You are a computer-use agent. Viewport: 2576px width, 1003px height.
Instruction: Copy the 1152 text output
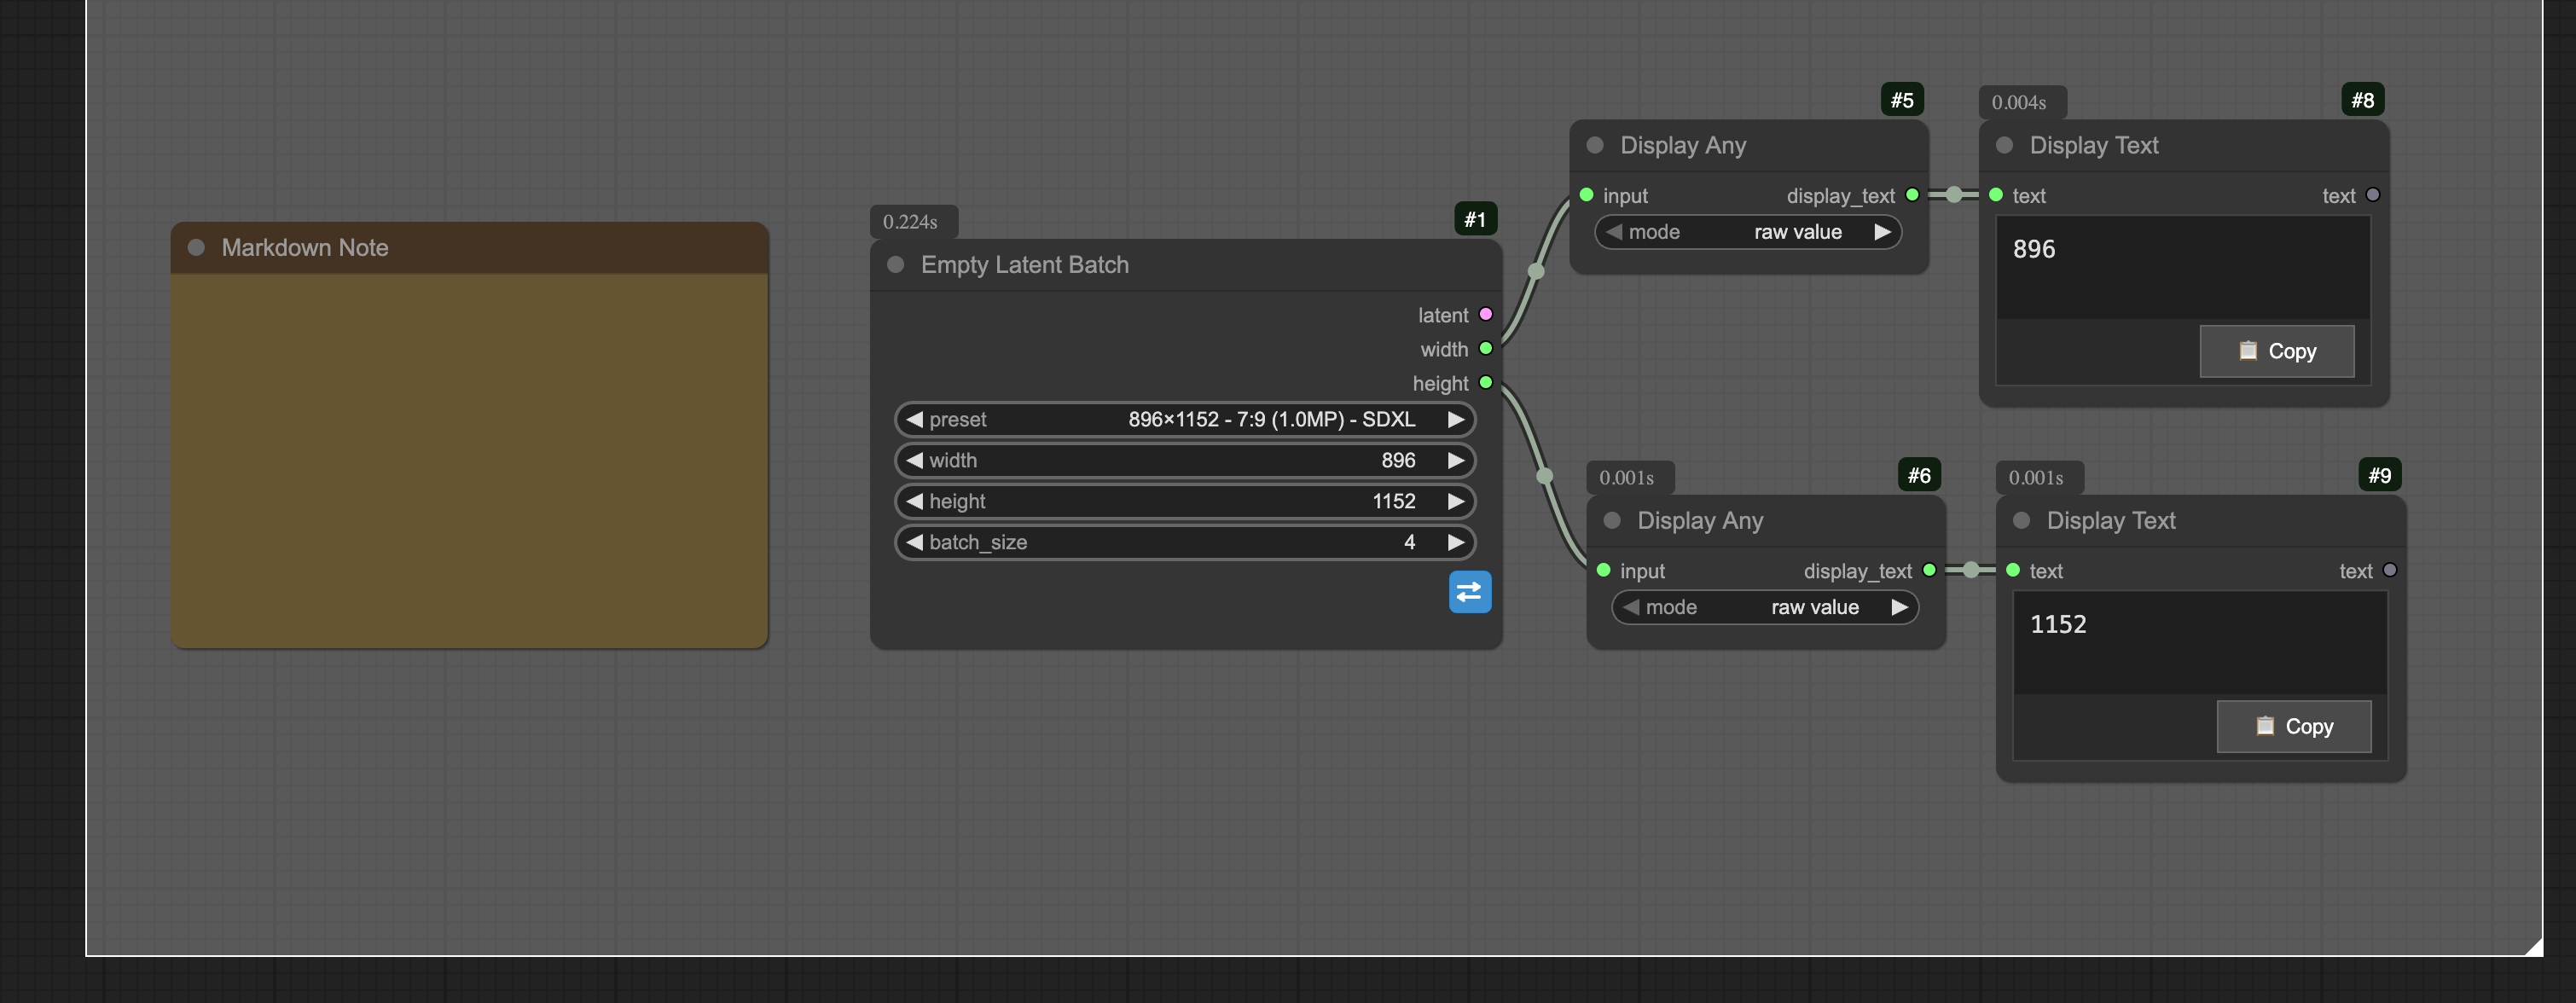point(2294,726)
